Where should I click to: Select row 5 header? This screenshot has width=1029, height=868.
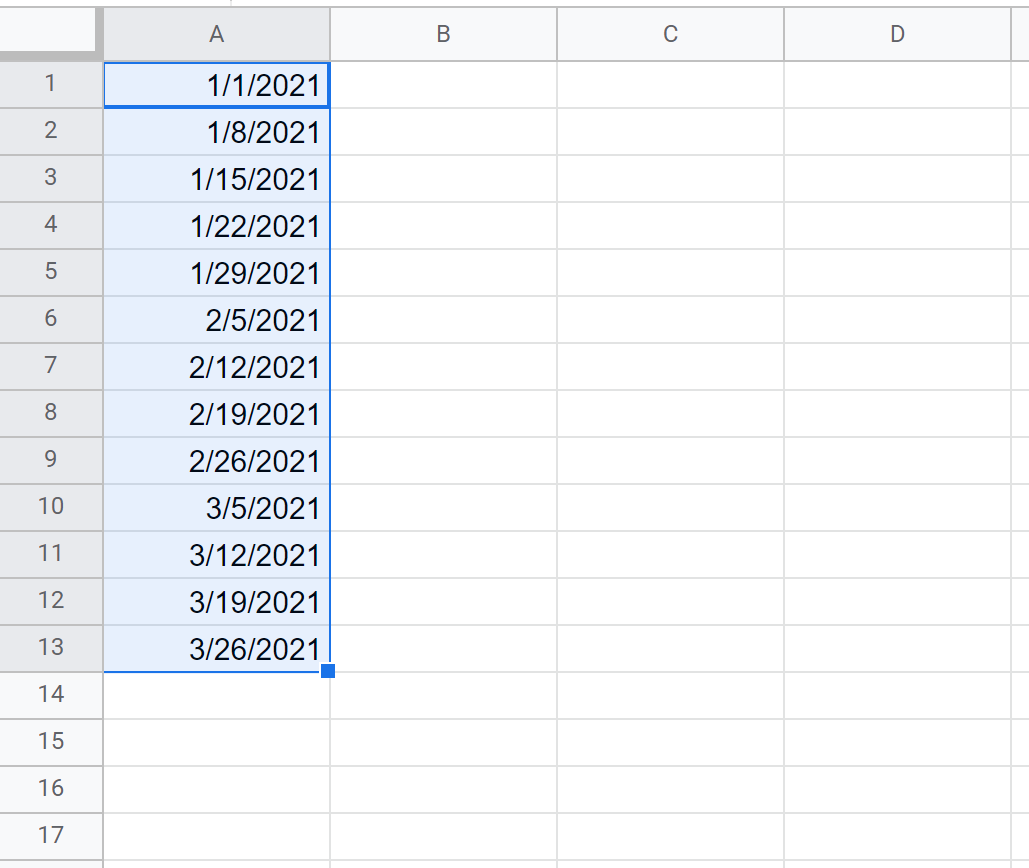click(51, 272)
